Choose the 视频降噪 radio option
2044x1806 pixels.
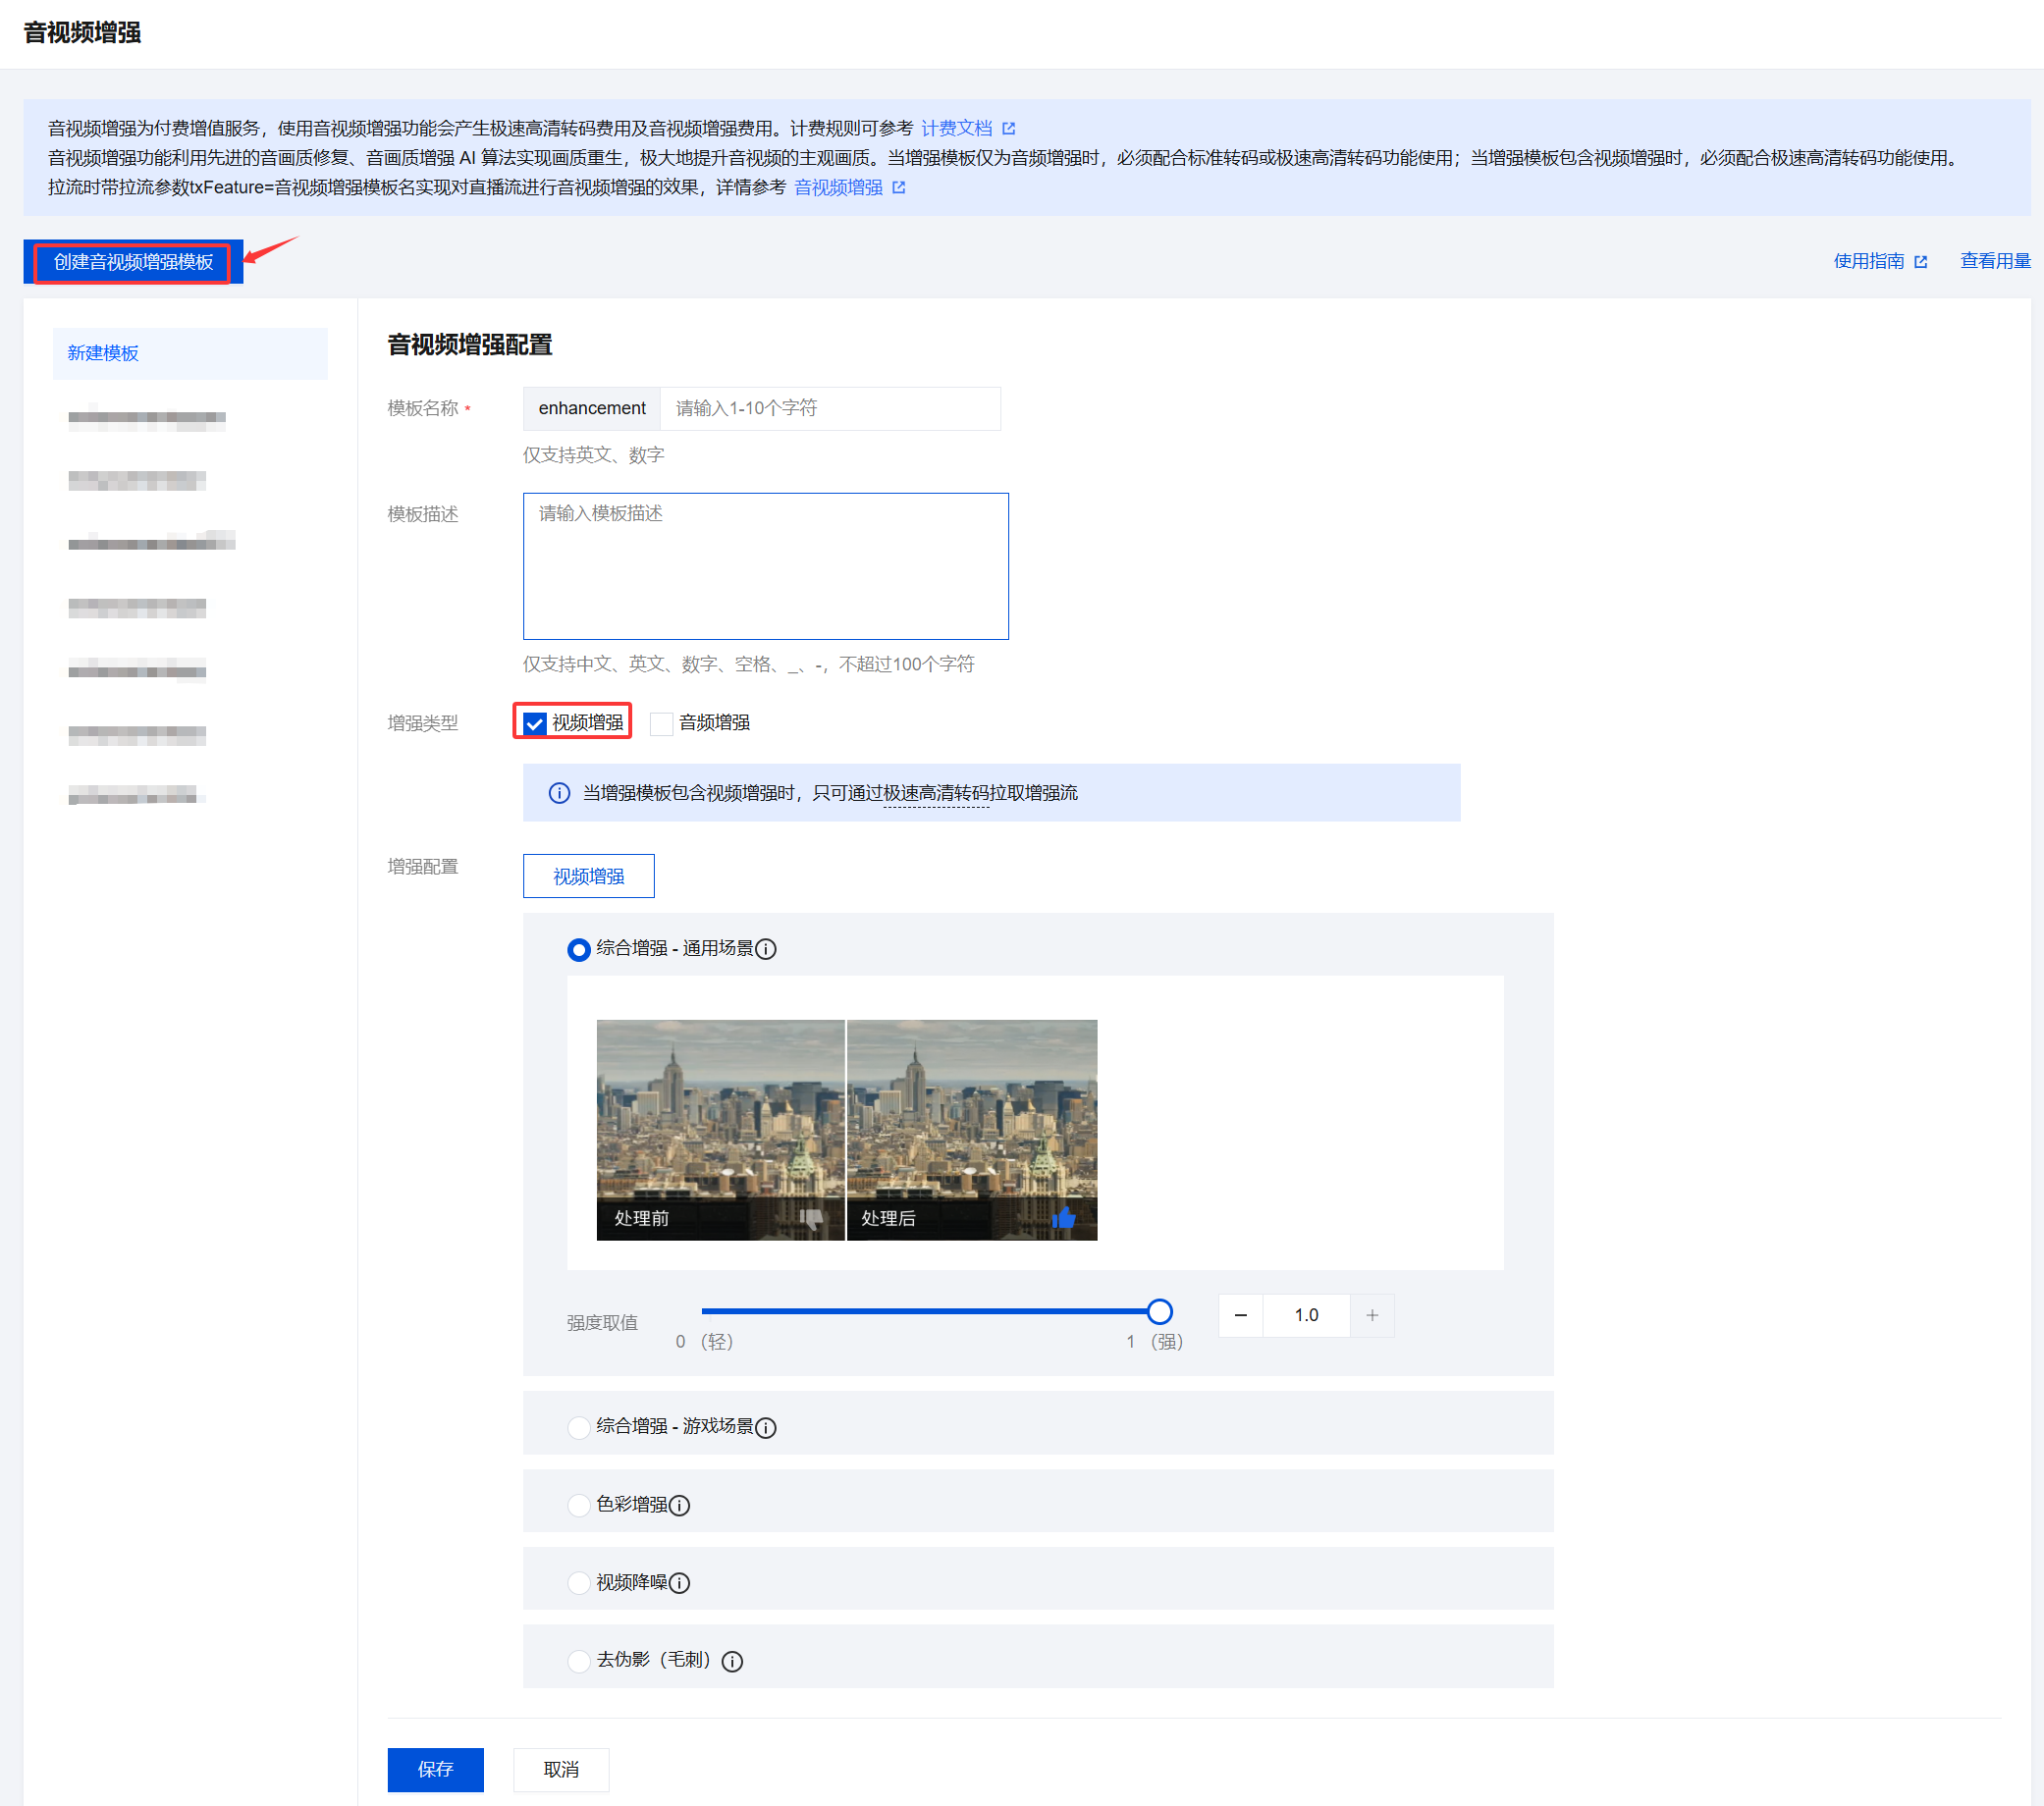(578, 1583)
